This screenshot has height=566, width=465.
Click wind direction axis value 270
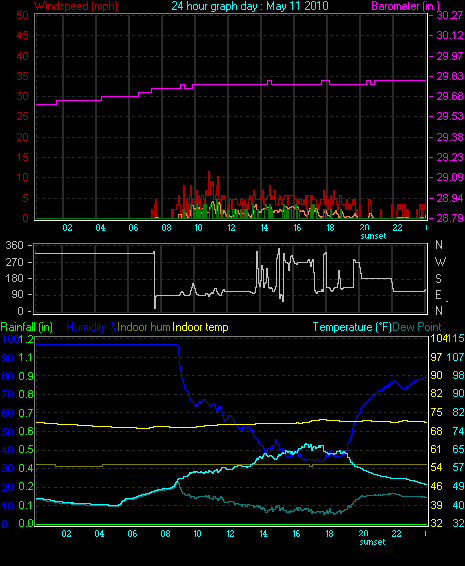[x=14, y=262]
